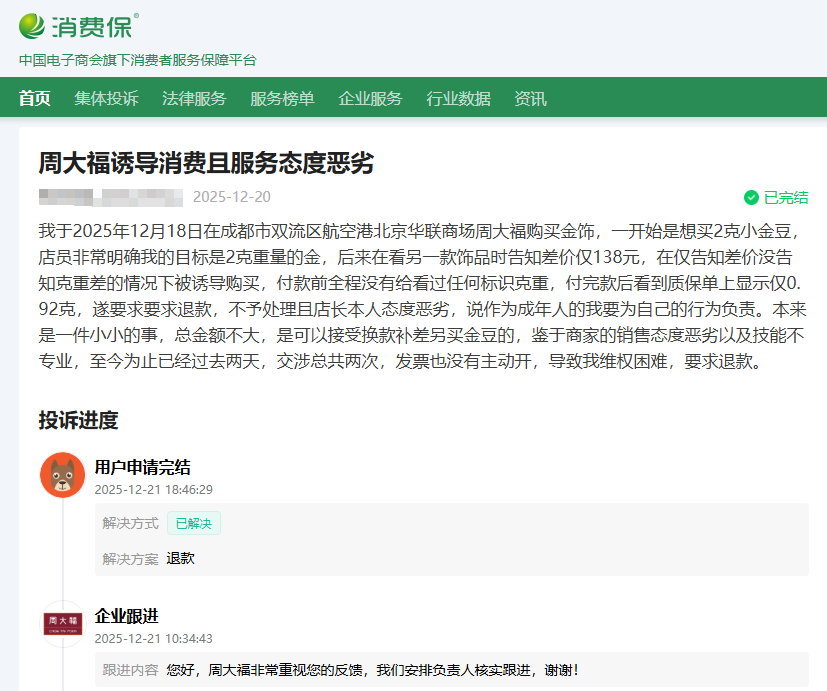Viewport: 827px width, 691px height.
Task: Click the 退款 resolution text
Action: 181,558
